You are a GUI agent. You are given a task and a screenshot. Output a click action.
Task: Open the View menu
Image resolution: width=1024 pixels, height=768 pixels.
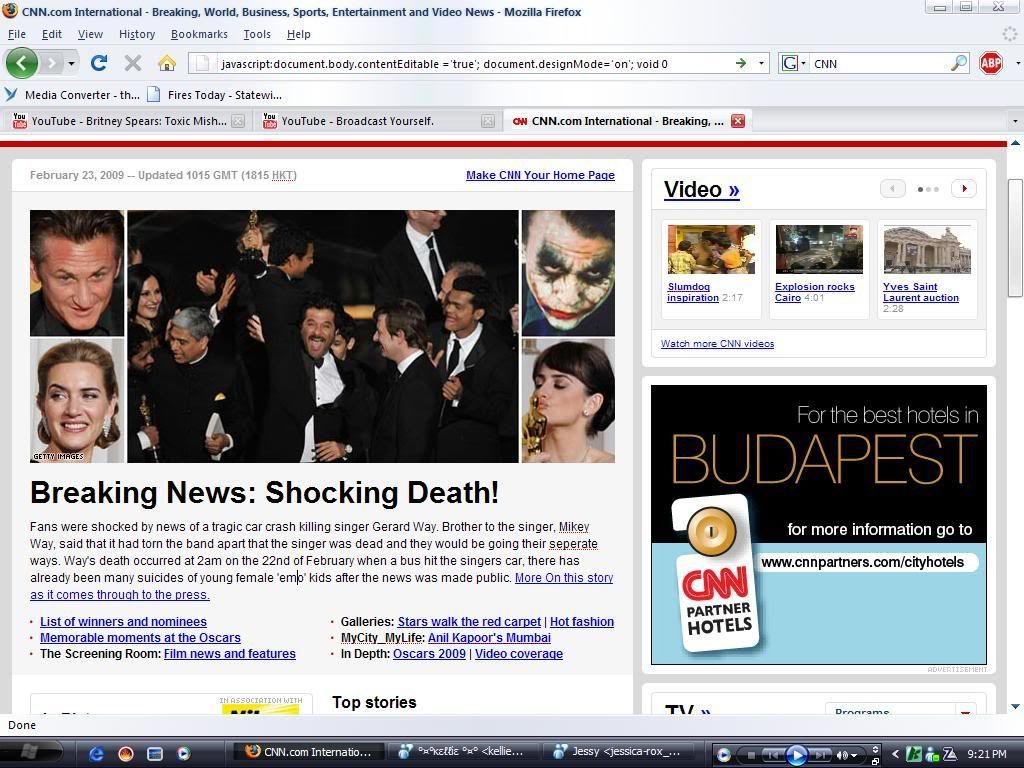click(x=90, y=34)
